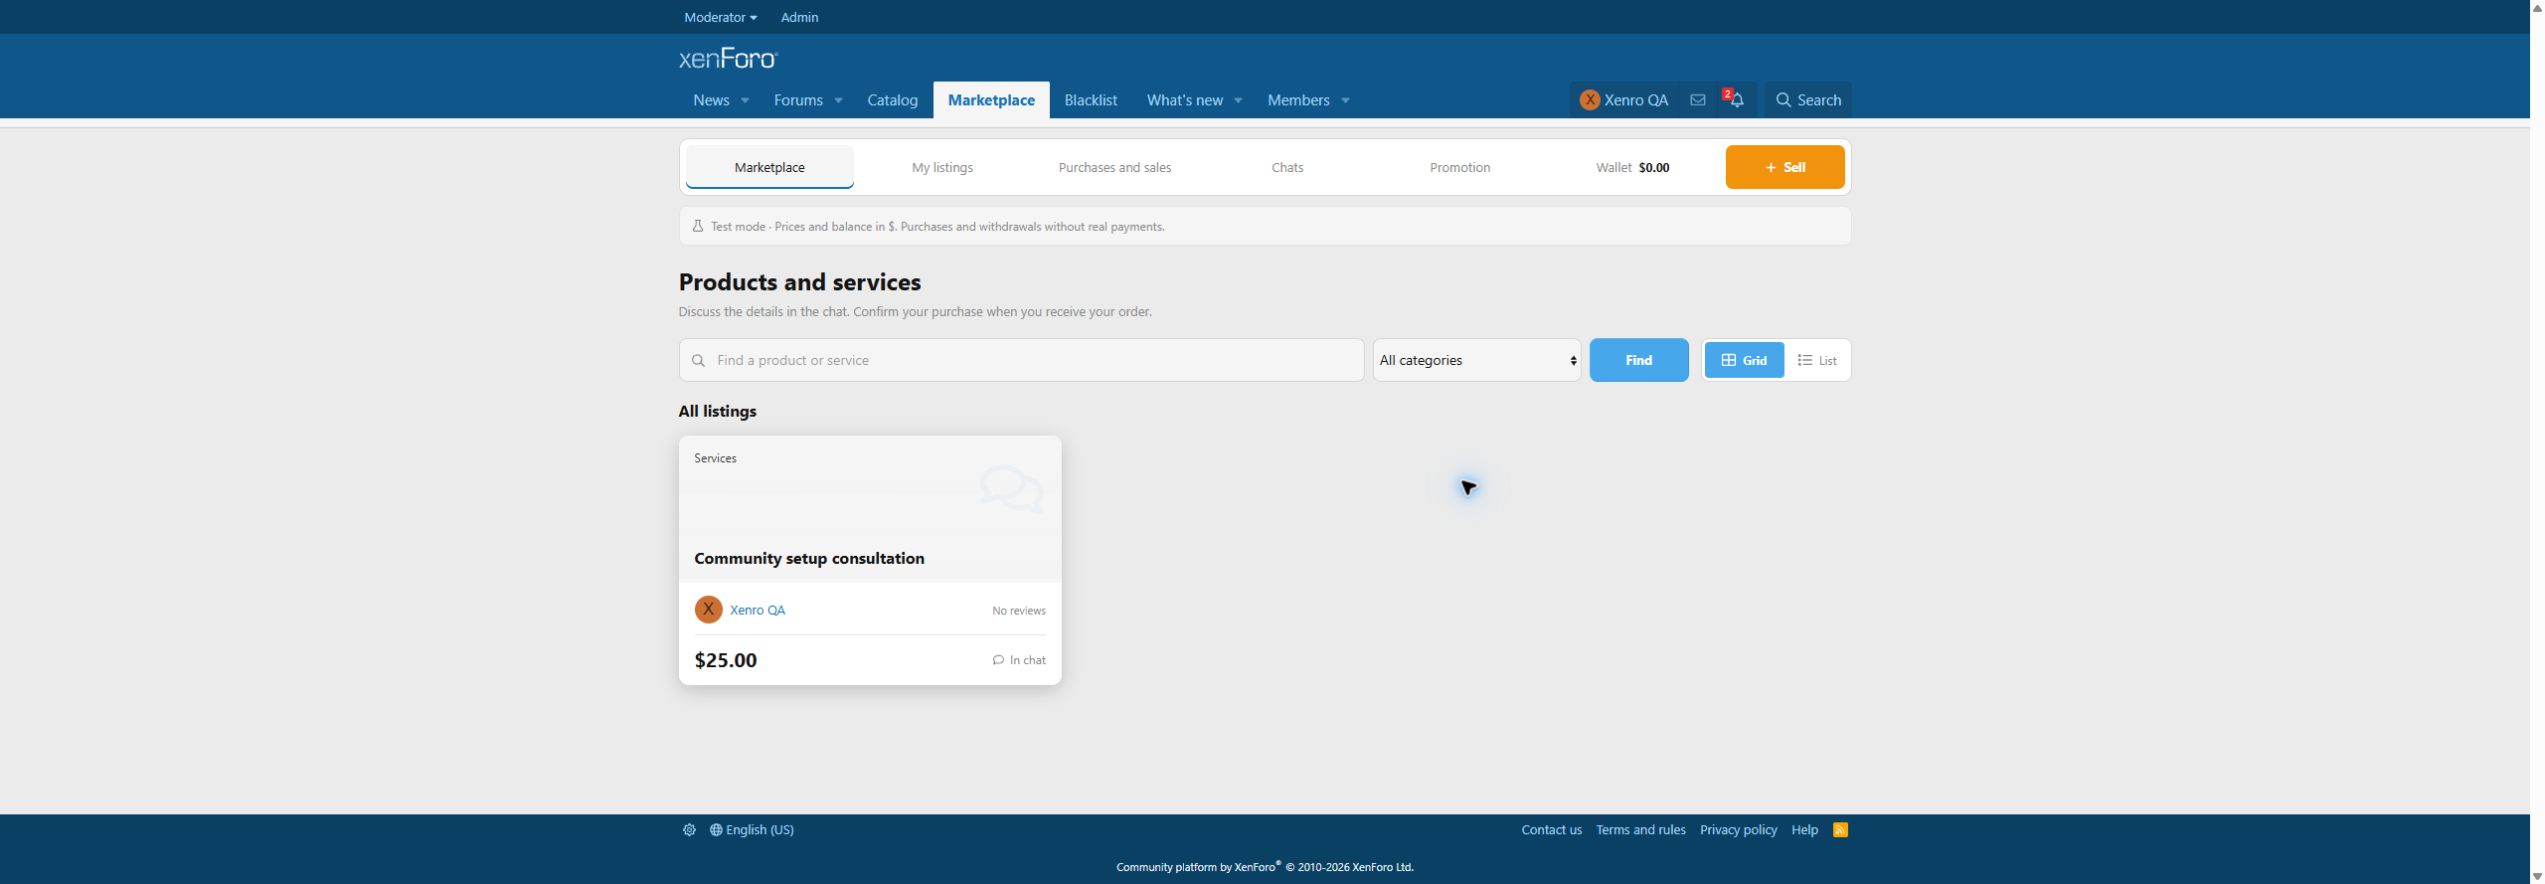Click the In chat bubble icon

(x=997, y=660)
